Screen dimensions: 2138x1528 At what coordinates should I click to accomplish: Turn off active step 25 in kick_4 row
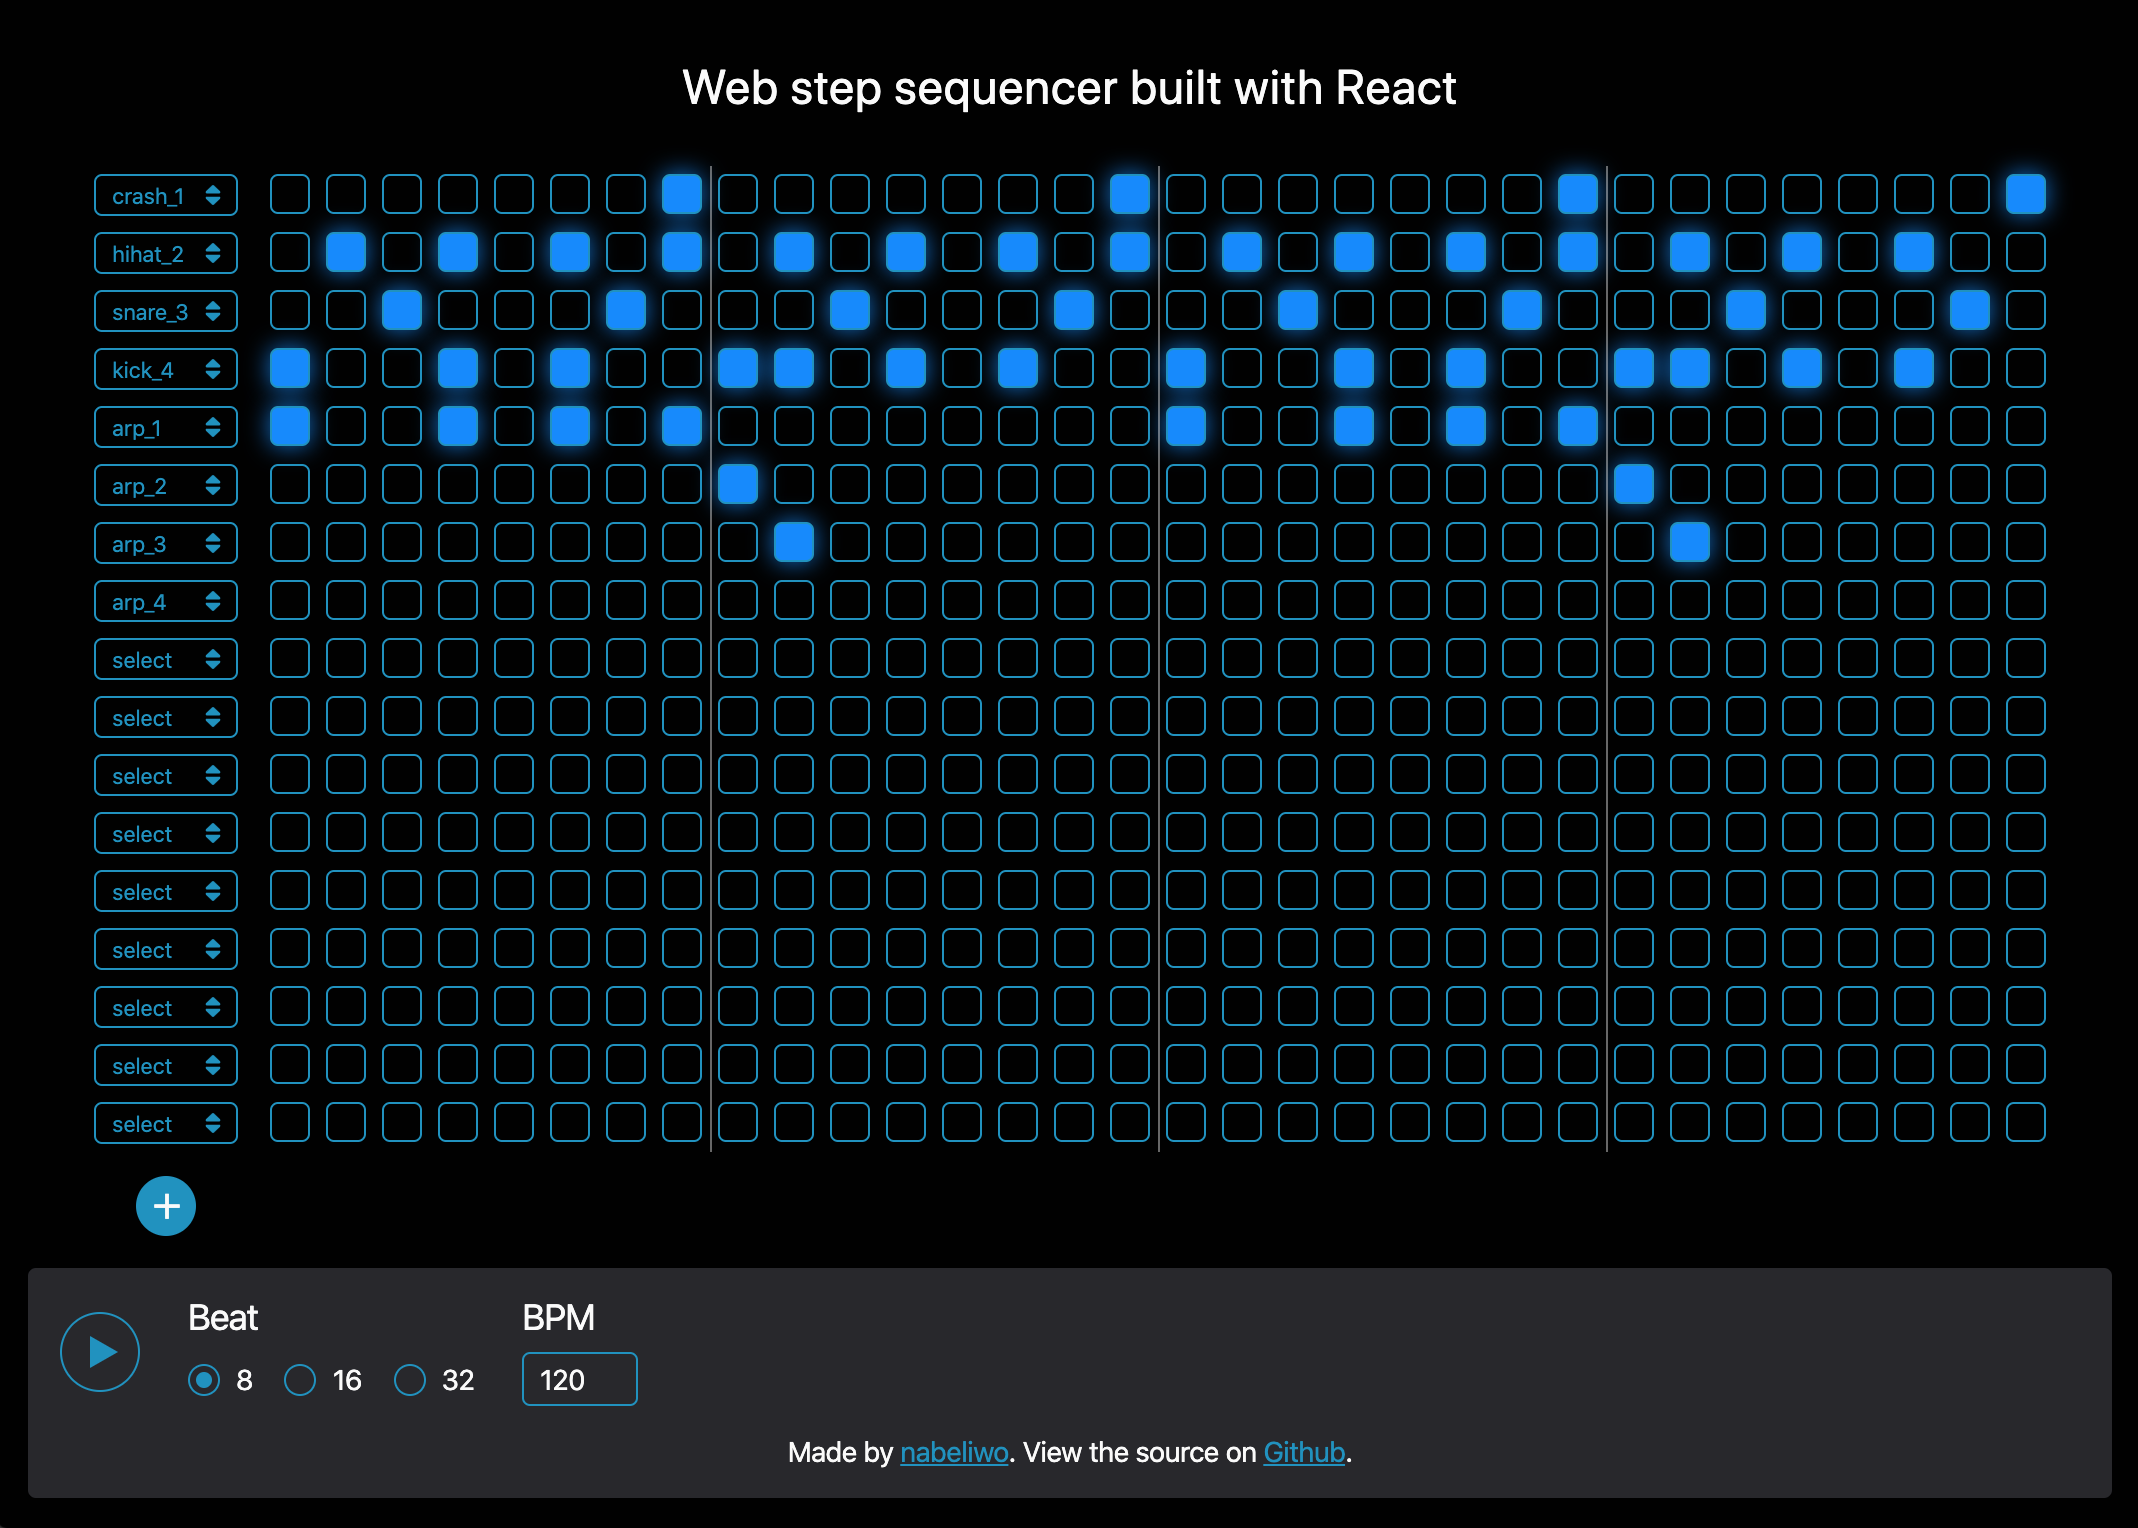coord(1634,368)
